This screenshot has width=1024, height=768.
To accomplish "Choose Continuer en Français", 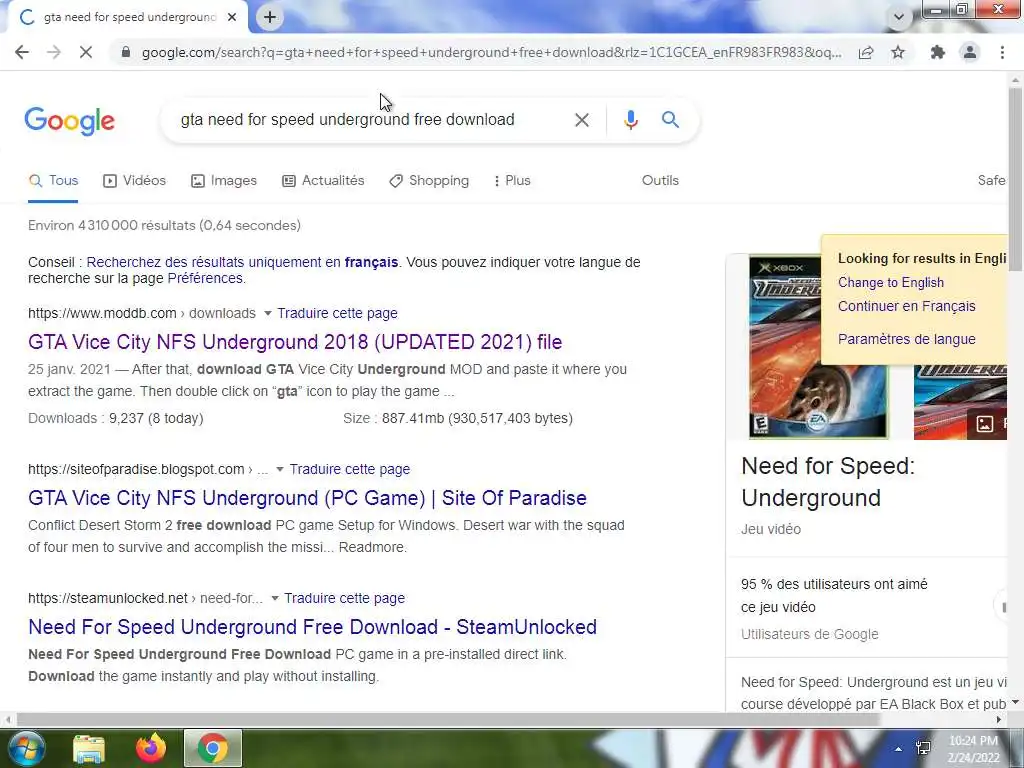I will tap(906, 306).
